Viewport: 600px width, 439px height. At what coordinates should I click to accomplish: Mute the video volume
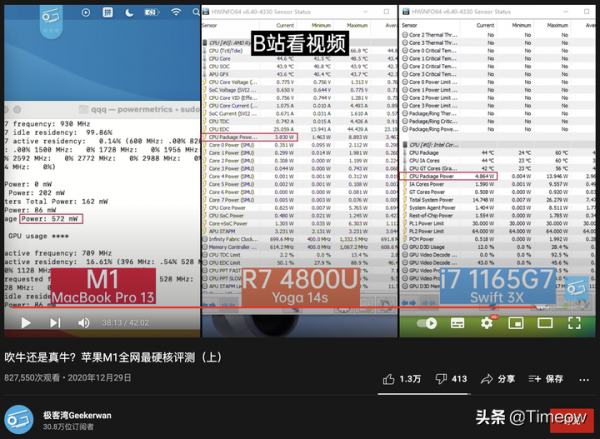pyautogui.click(x=83, y=323)
